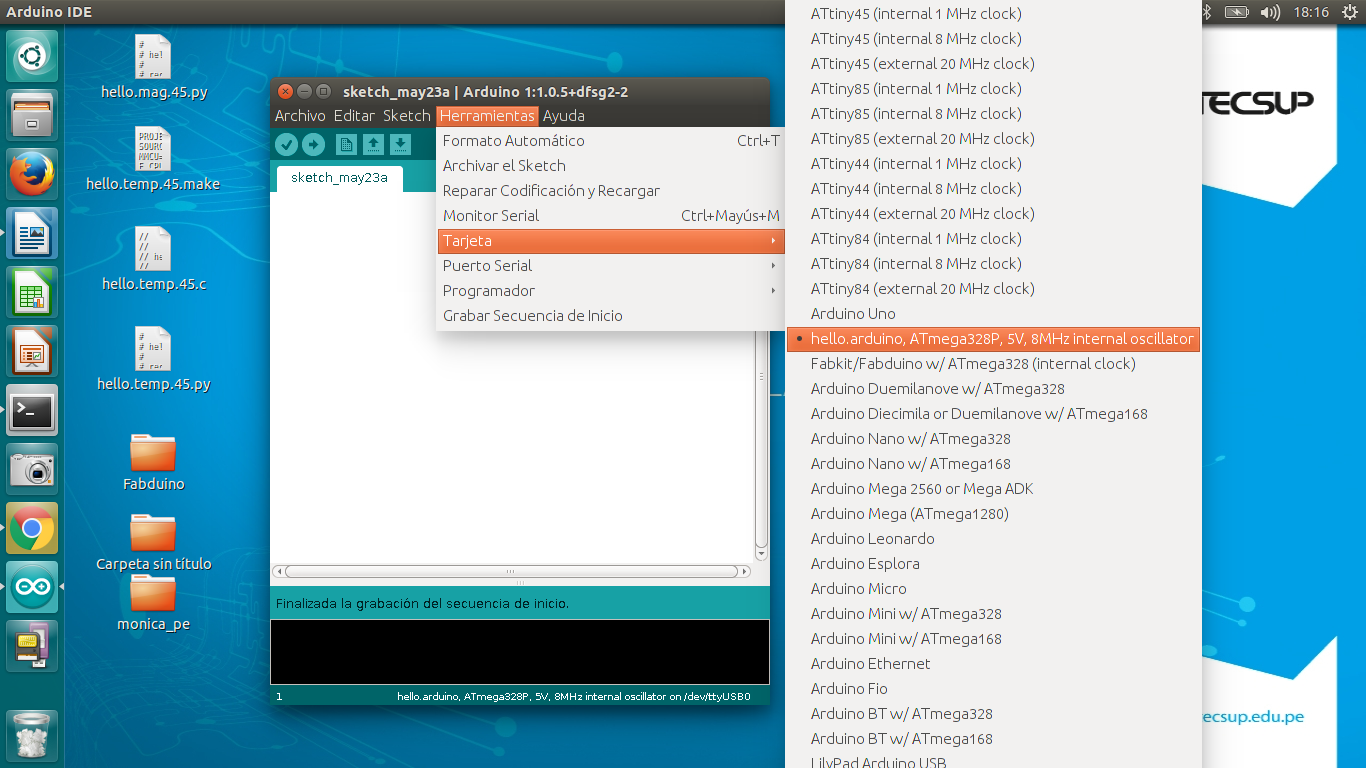Select Arduino Esplora board
Image resolution: width=1366 pixels, height=768 pixels.
pos(993,564)
